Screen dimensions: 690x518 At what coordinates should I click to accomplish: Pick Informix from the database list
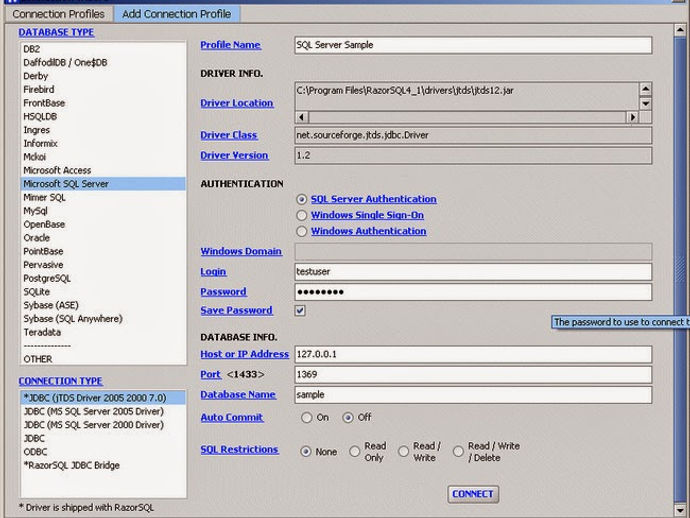click(x=103, y=143)
